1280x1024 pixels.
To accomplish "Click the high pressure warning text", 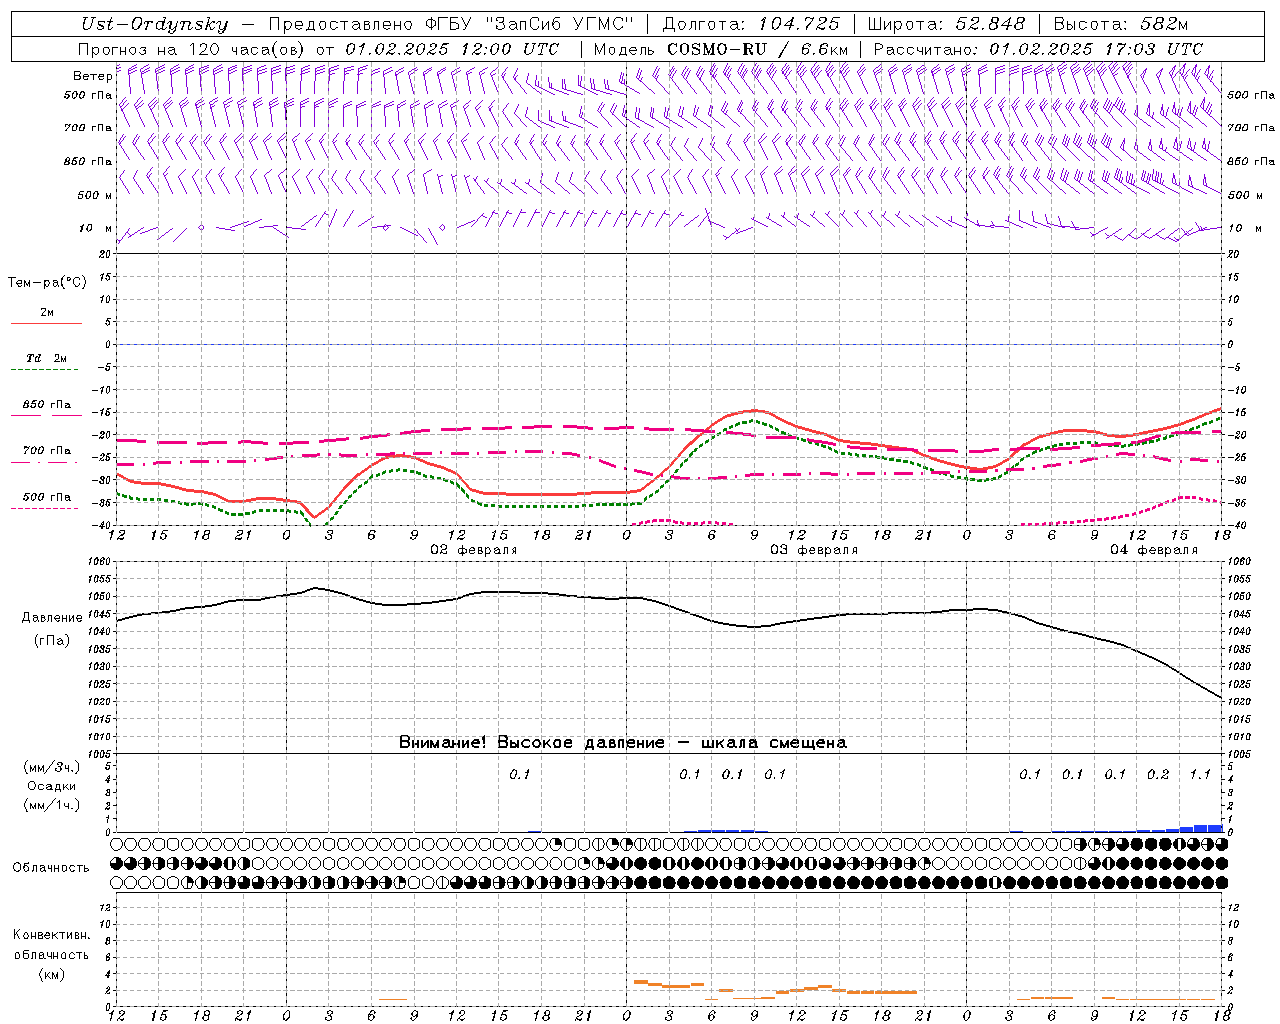I will point(622,742).
